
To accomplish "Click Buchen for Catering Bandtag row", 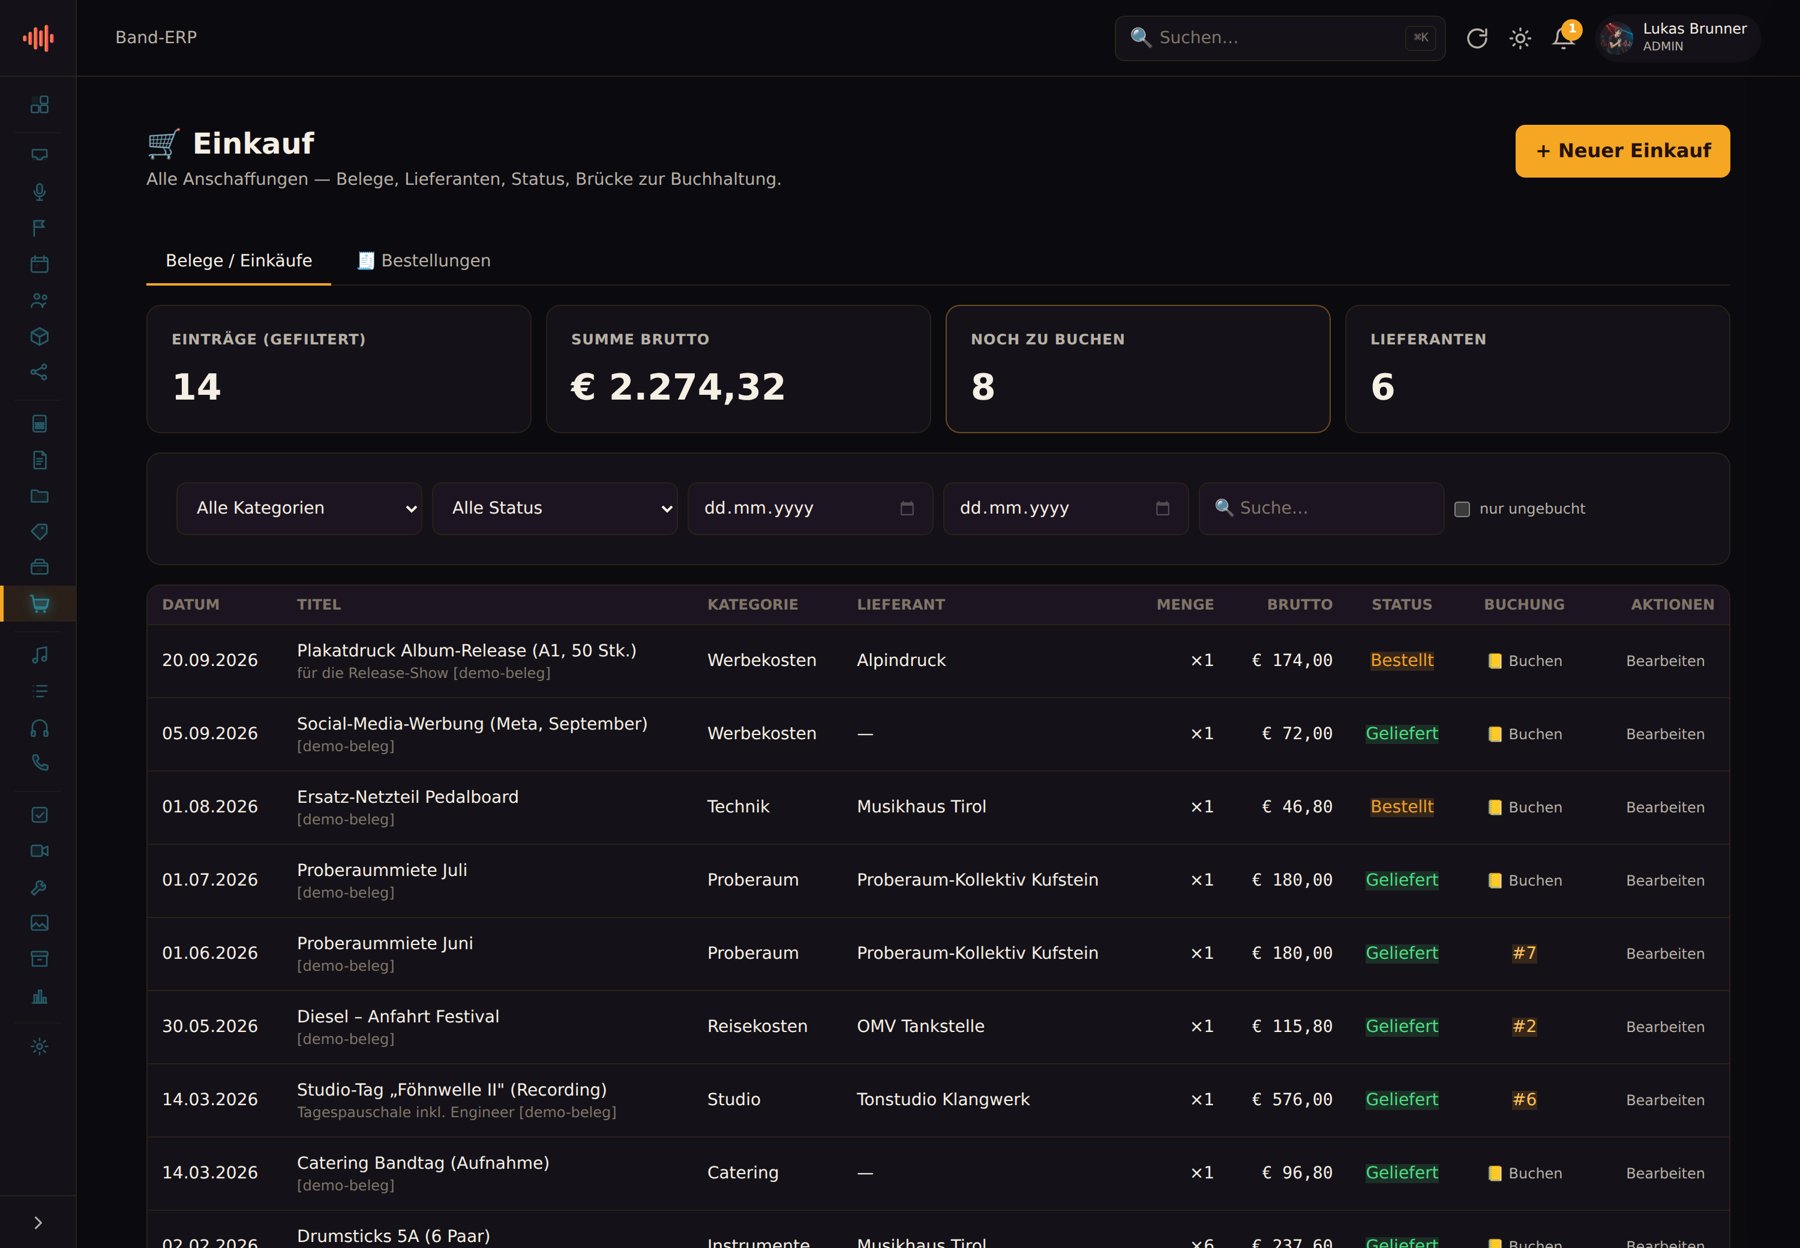I will [x=1524, y=1173].
